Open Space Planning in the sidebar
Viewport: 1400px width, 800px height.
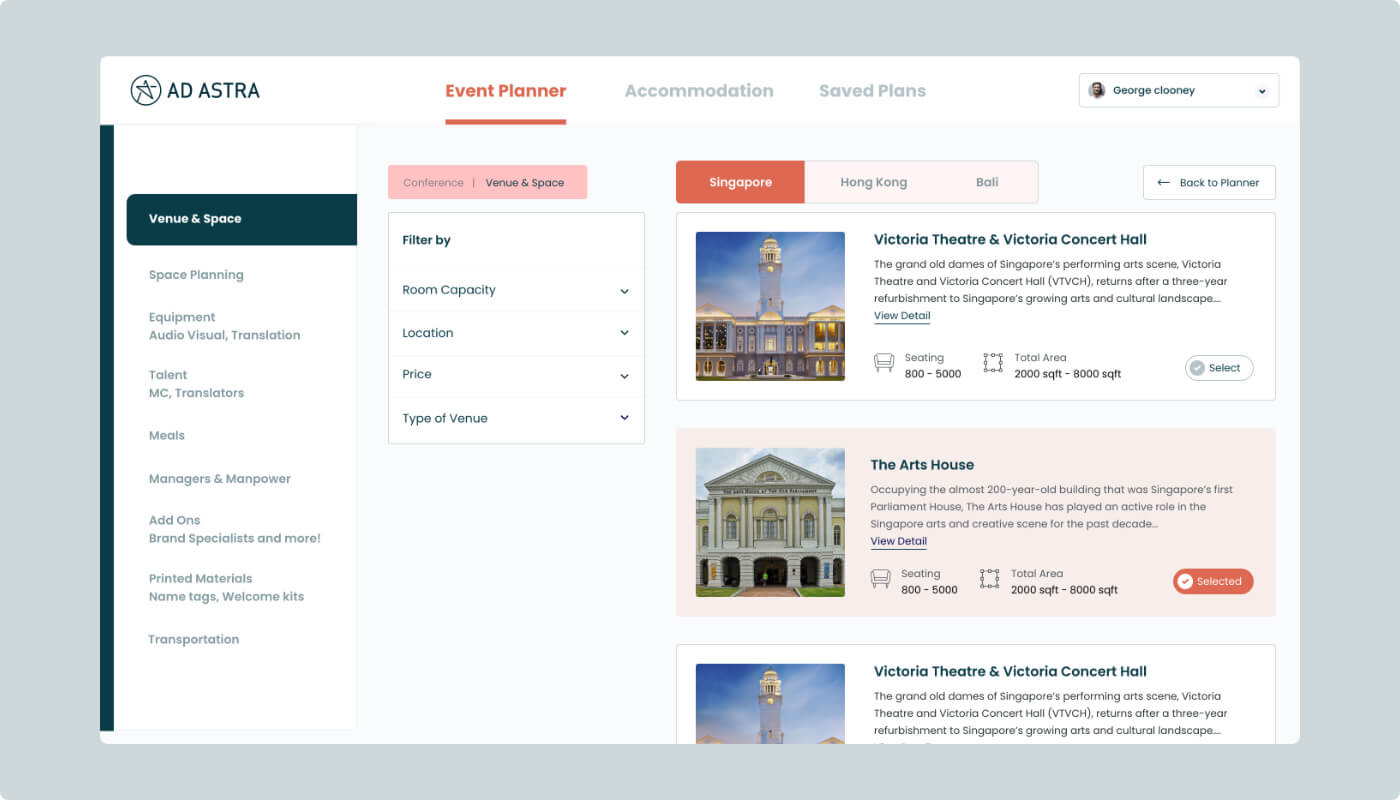pyautogui.click(x=196, y=275)
